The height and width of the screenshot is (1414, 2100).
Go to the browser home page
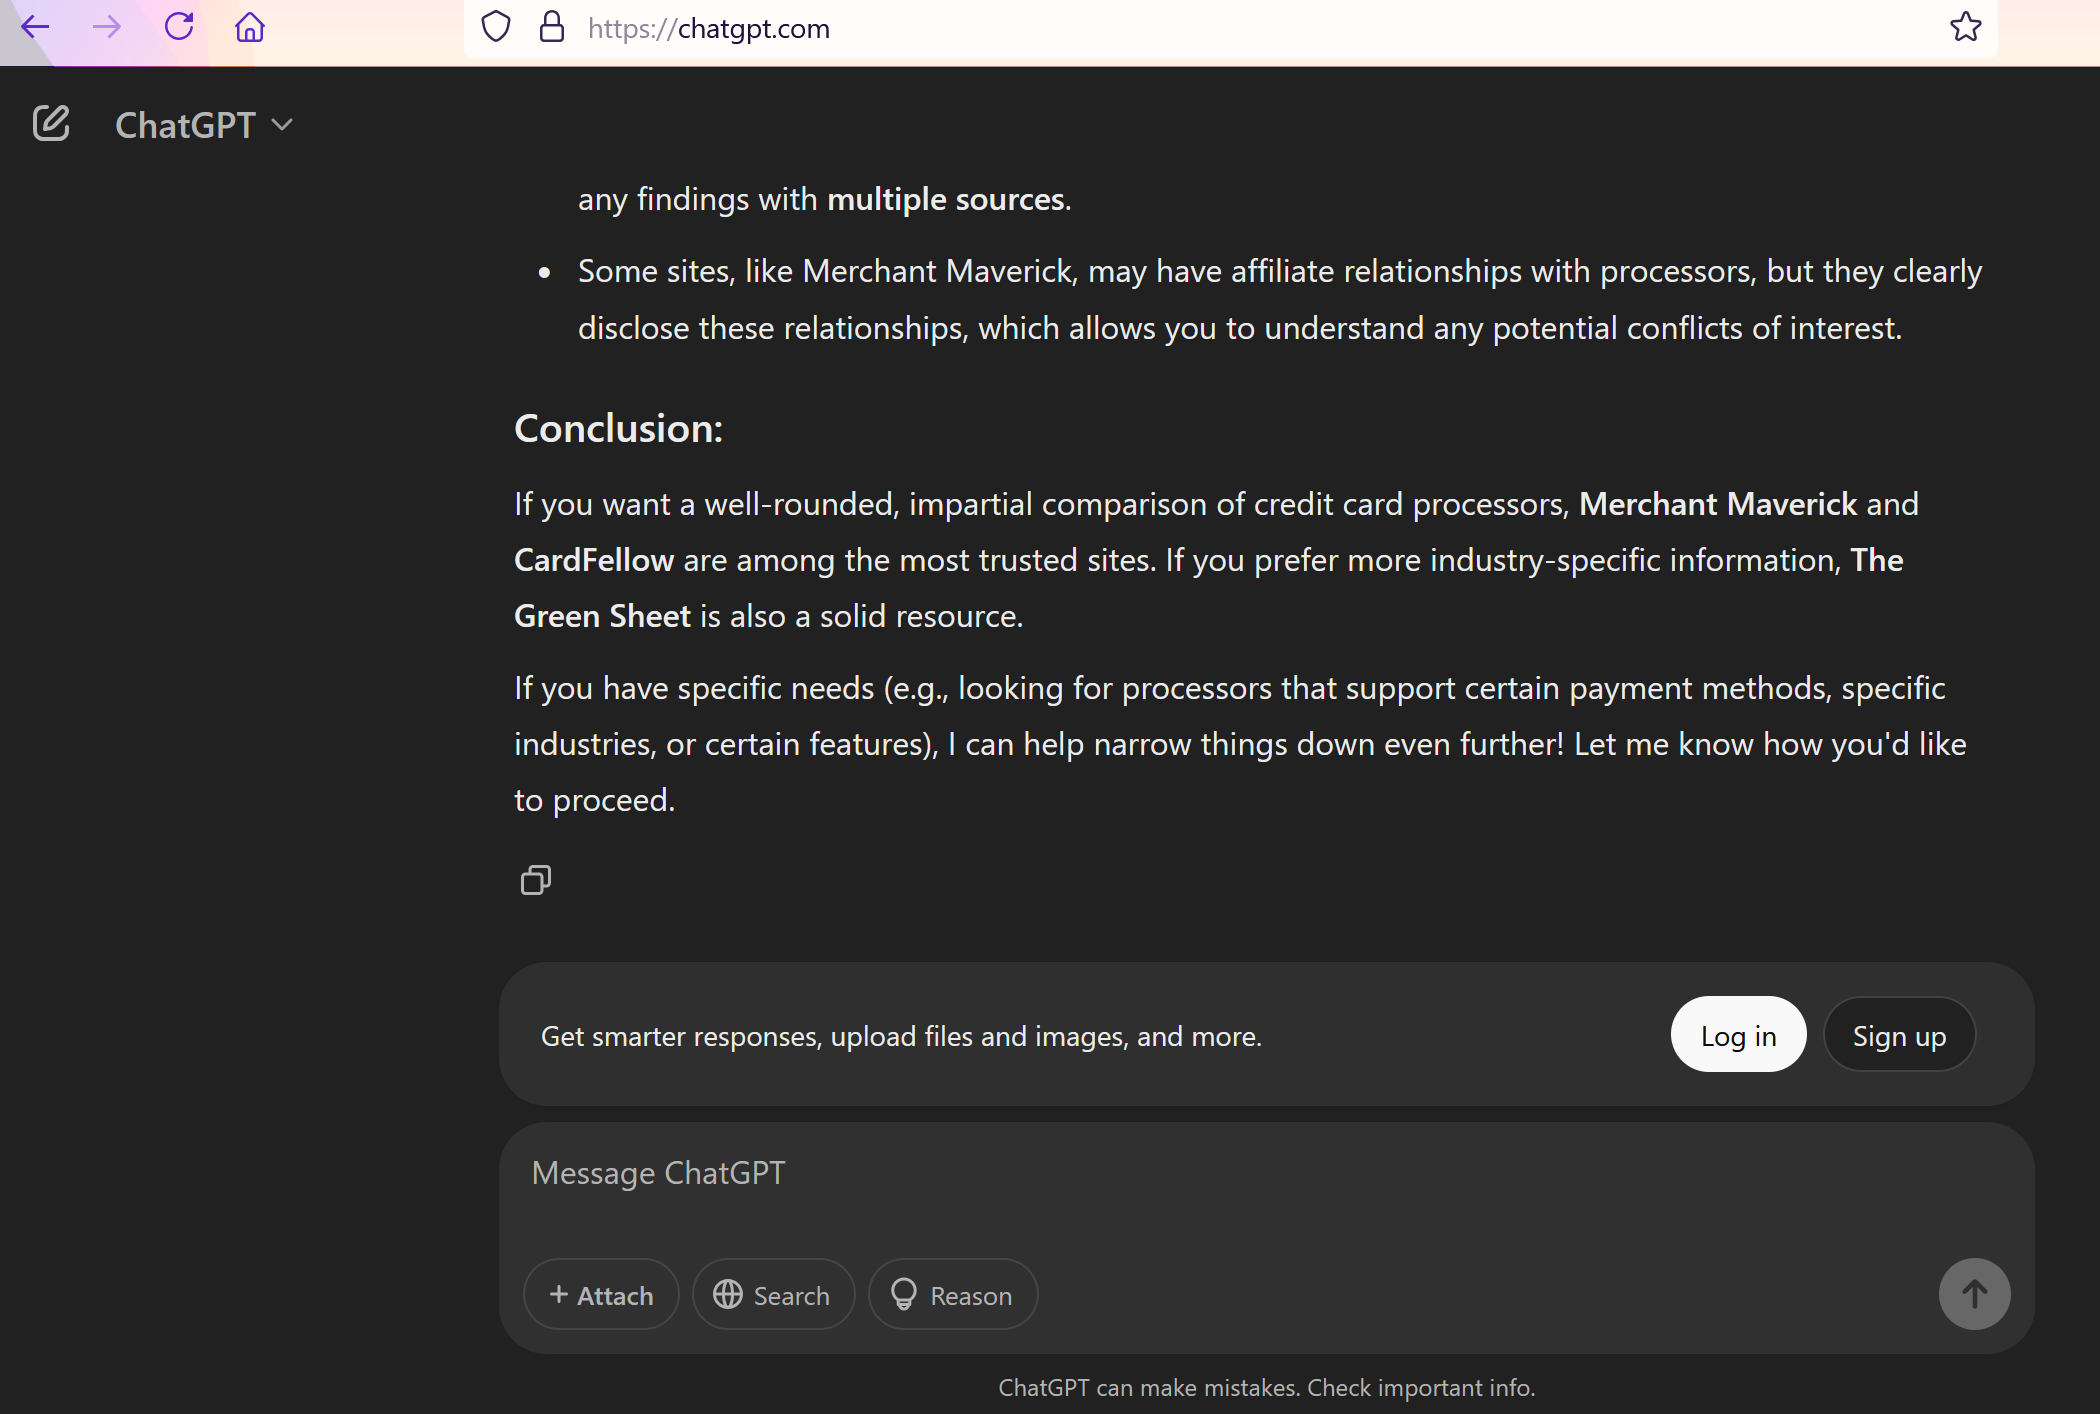point(250,27)
